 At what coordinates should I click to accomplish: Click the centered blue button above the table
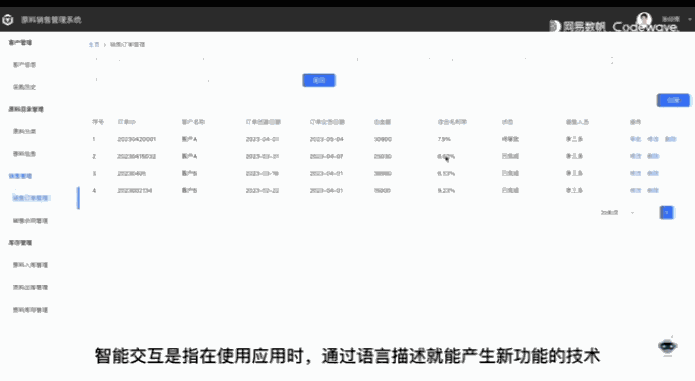(x=319, y=80)
